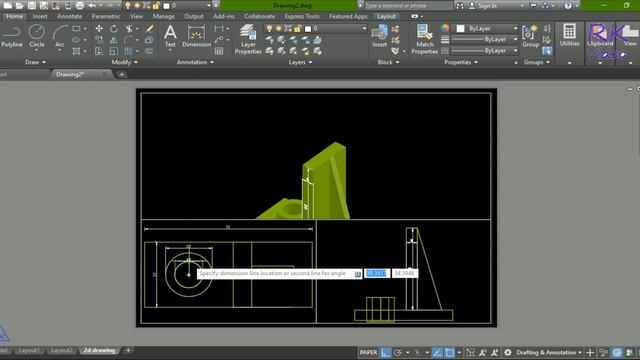Activate the Rotate tool

(114, 29)
